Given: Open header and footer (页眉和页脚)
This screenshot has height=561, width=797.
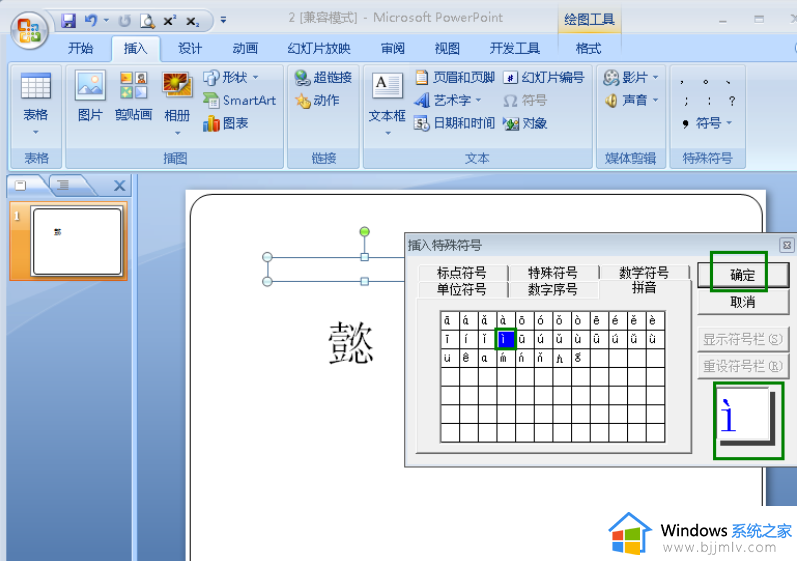Looking at the screenshot, I should pos(455,77).
